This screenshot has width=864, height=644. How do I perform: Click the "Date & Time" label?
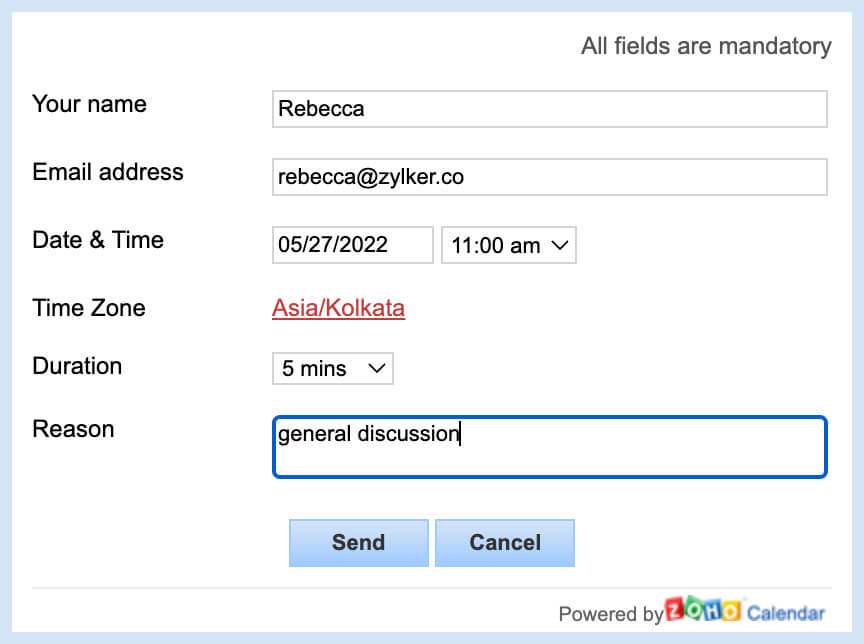pos(98,240)
